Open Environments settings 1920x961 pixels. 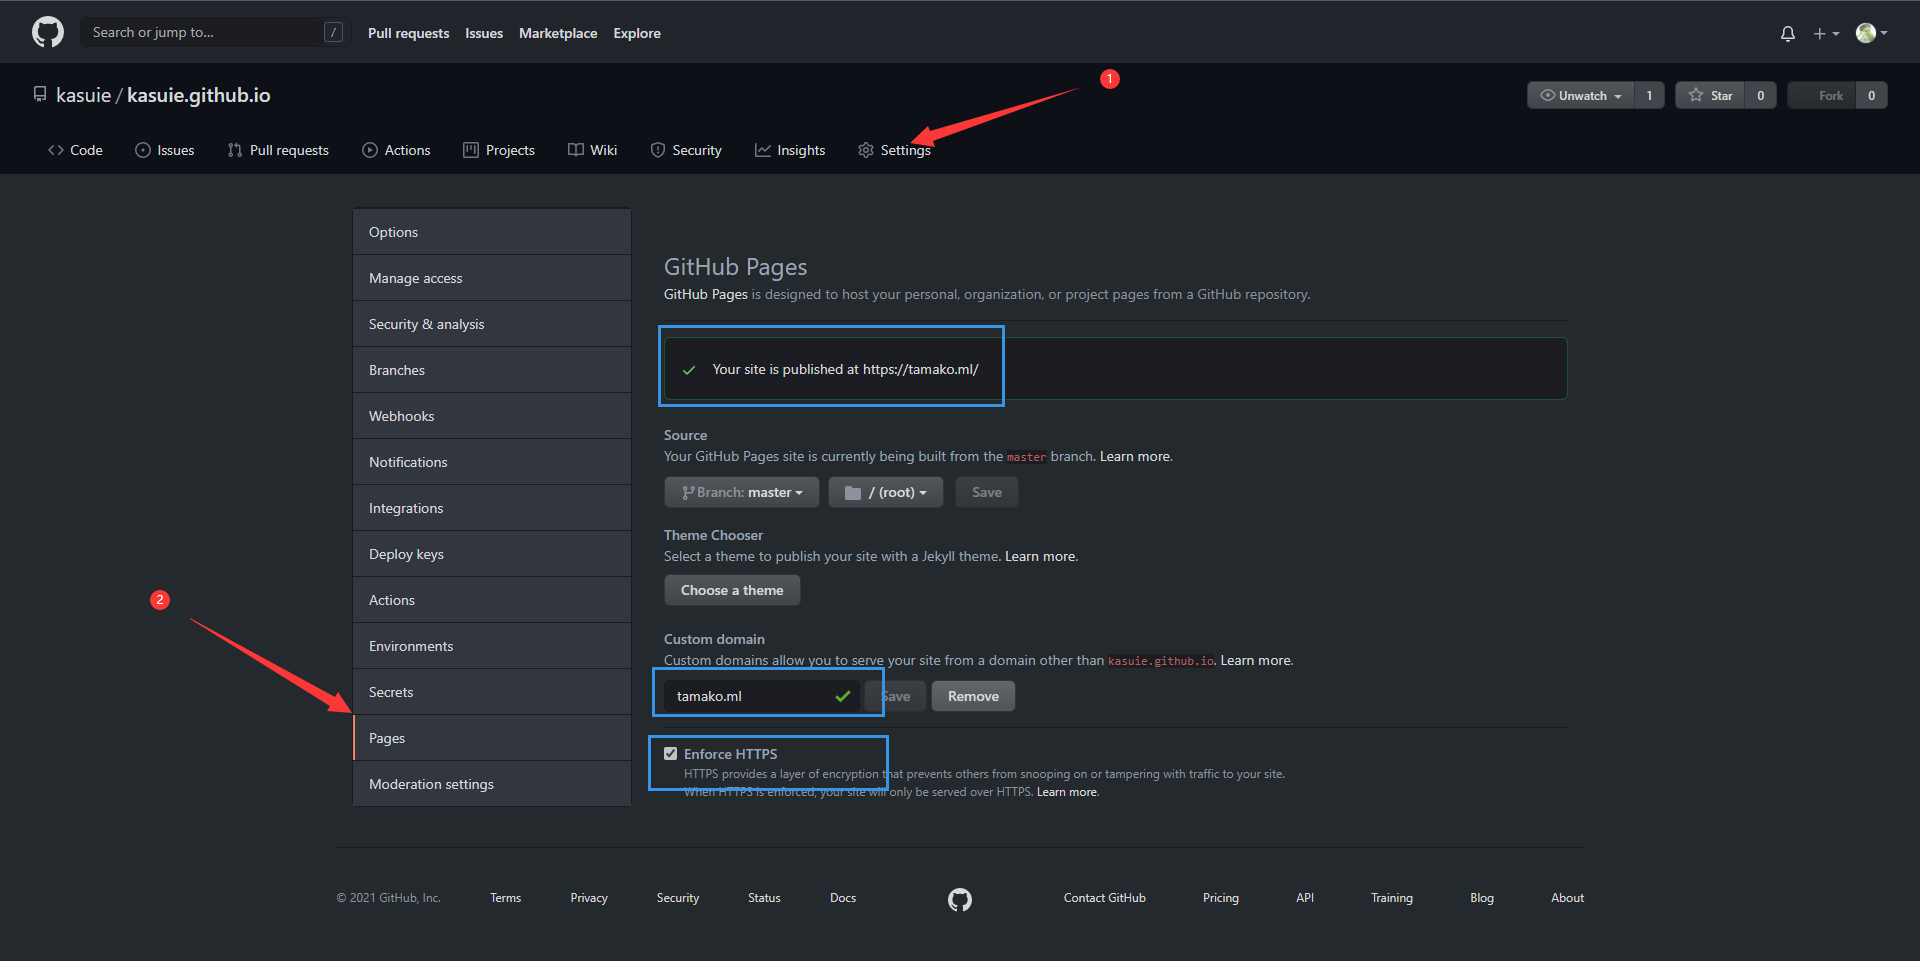pos(492,646)
